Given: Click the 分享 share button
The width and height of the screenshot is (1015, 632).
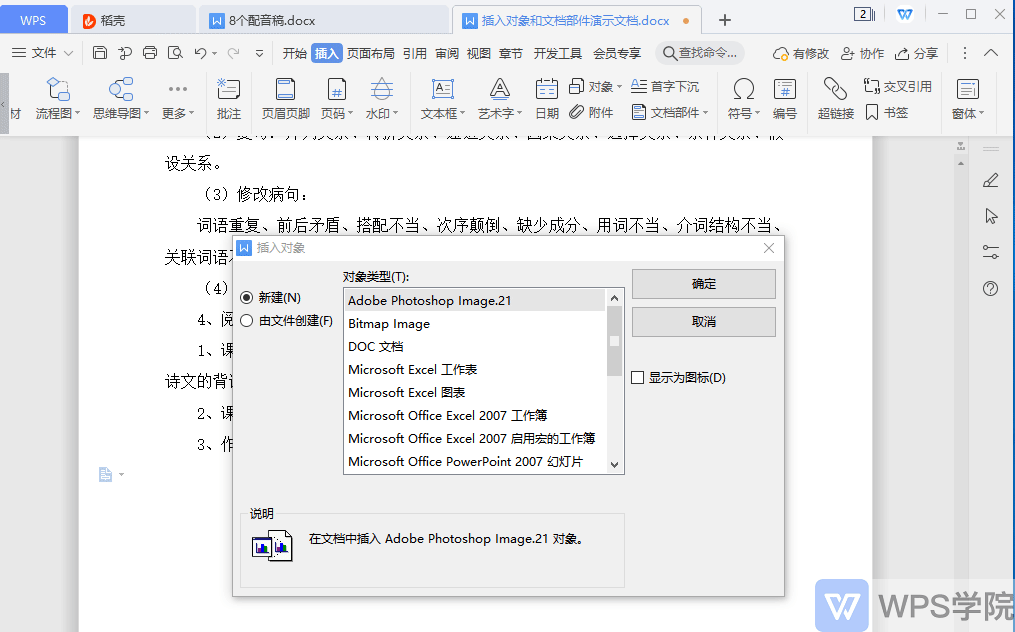Looking at the screenshot, I should 917,53.
